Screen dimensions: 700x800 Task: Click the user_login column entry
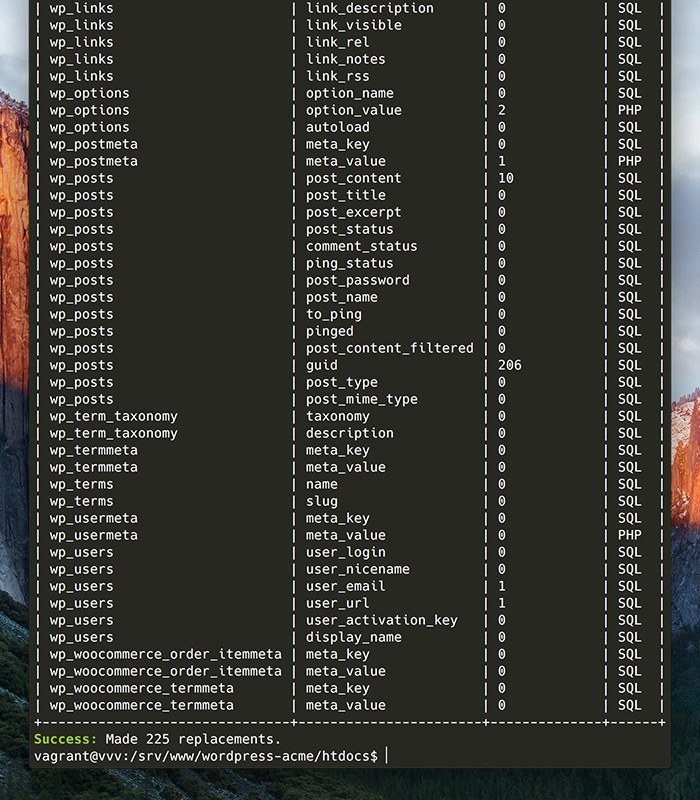(345, 552)
